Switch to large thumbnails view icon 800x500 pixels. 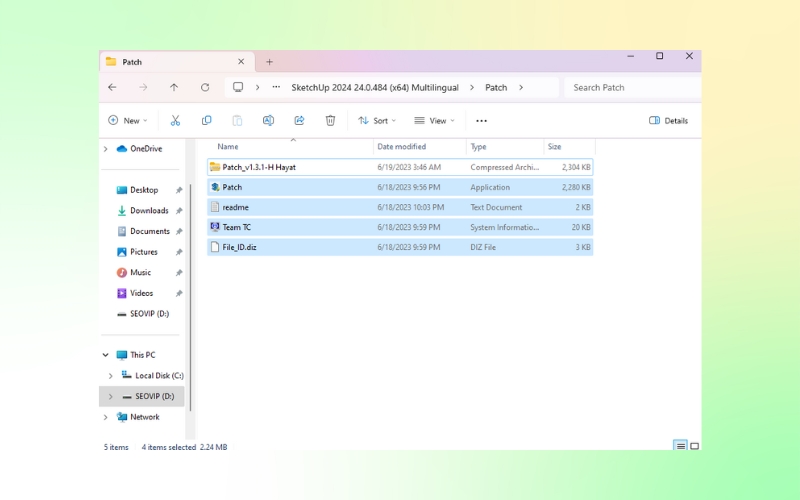[694, 446]
